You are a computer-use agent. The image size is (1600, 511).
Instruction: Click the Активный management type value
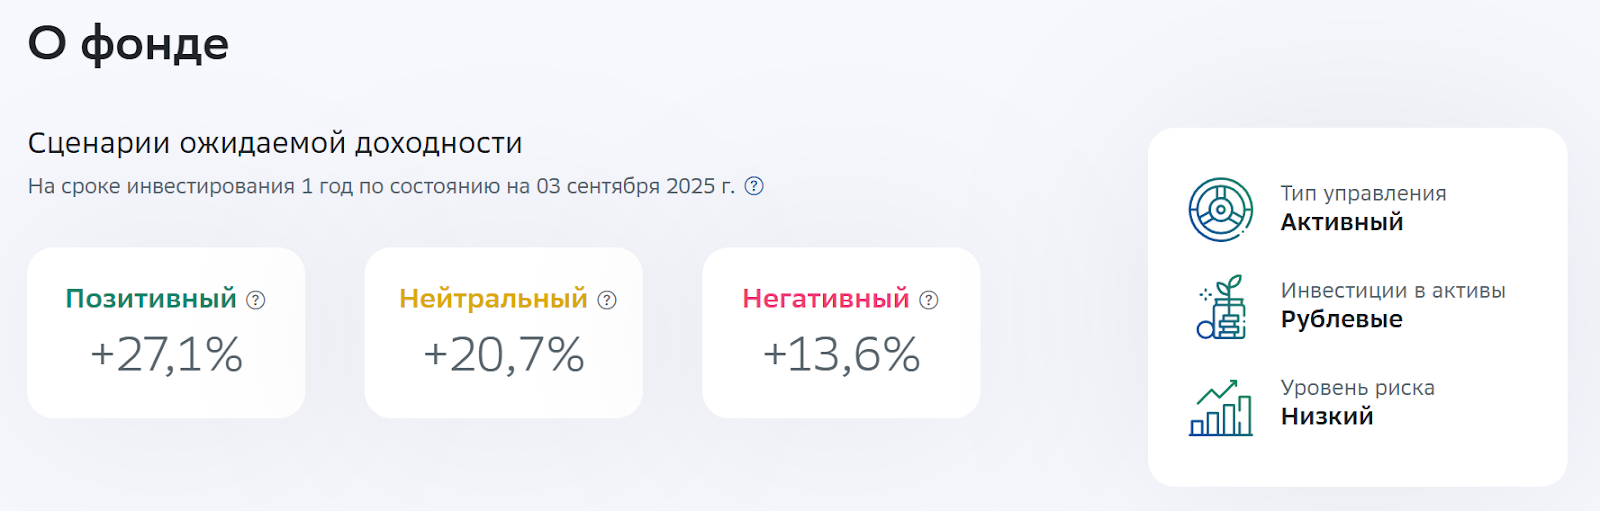(1342, 223)
